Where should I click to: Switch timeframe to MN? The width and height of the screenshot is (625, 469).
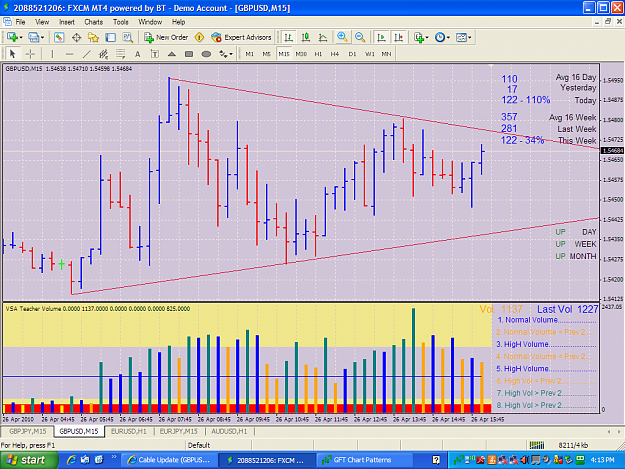(x=386, y=54)
